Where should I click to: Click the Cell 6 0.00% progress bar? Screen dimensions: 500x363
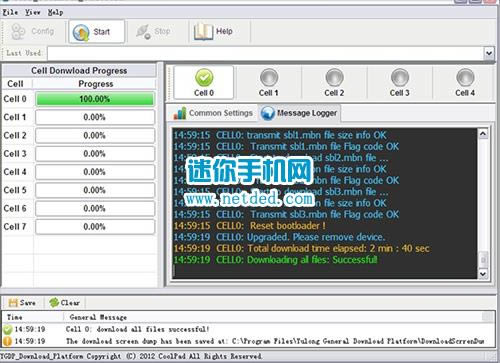(95, 208)
